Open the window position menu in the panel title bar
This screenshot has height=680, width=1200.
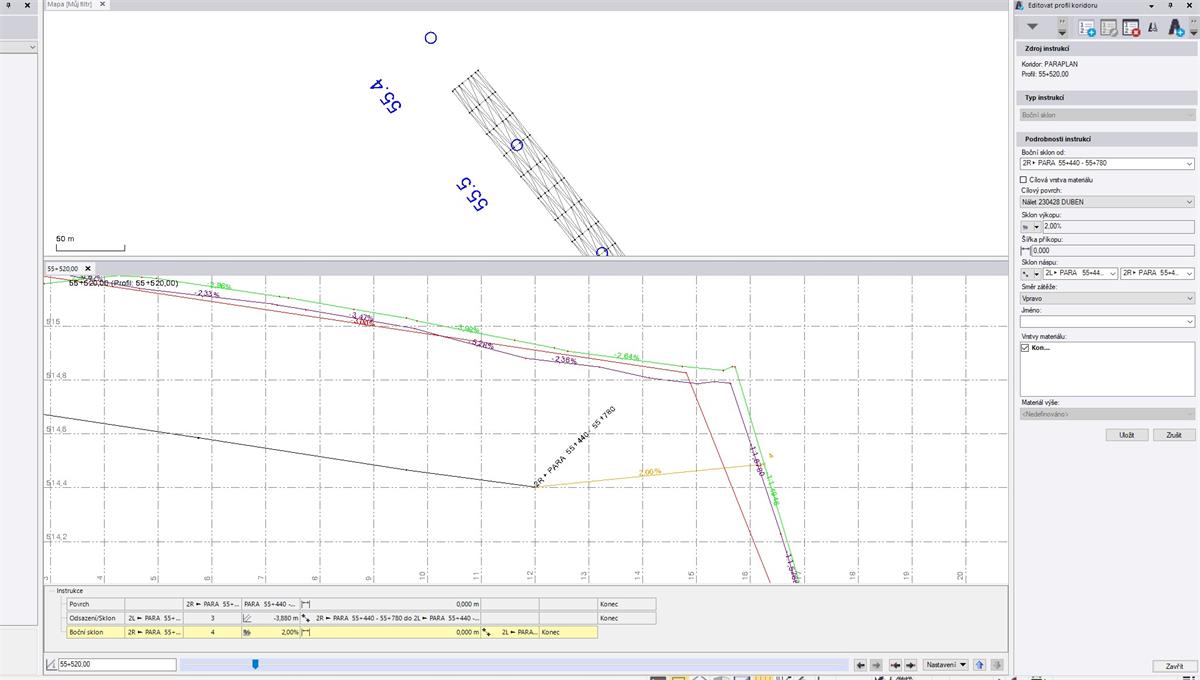(x=1151, y=5)
